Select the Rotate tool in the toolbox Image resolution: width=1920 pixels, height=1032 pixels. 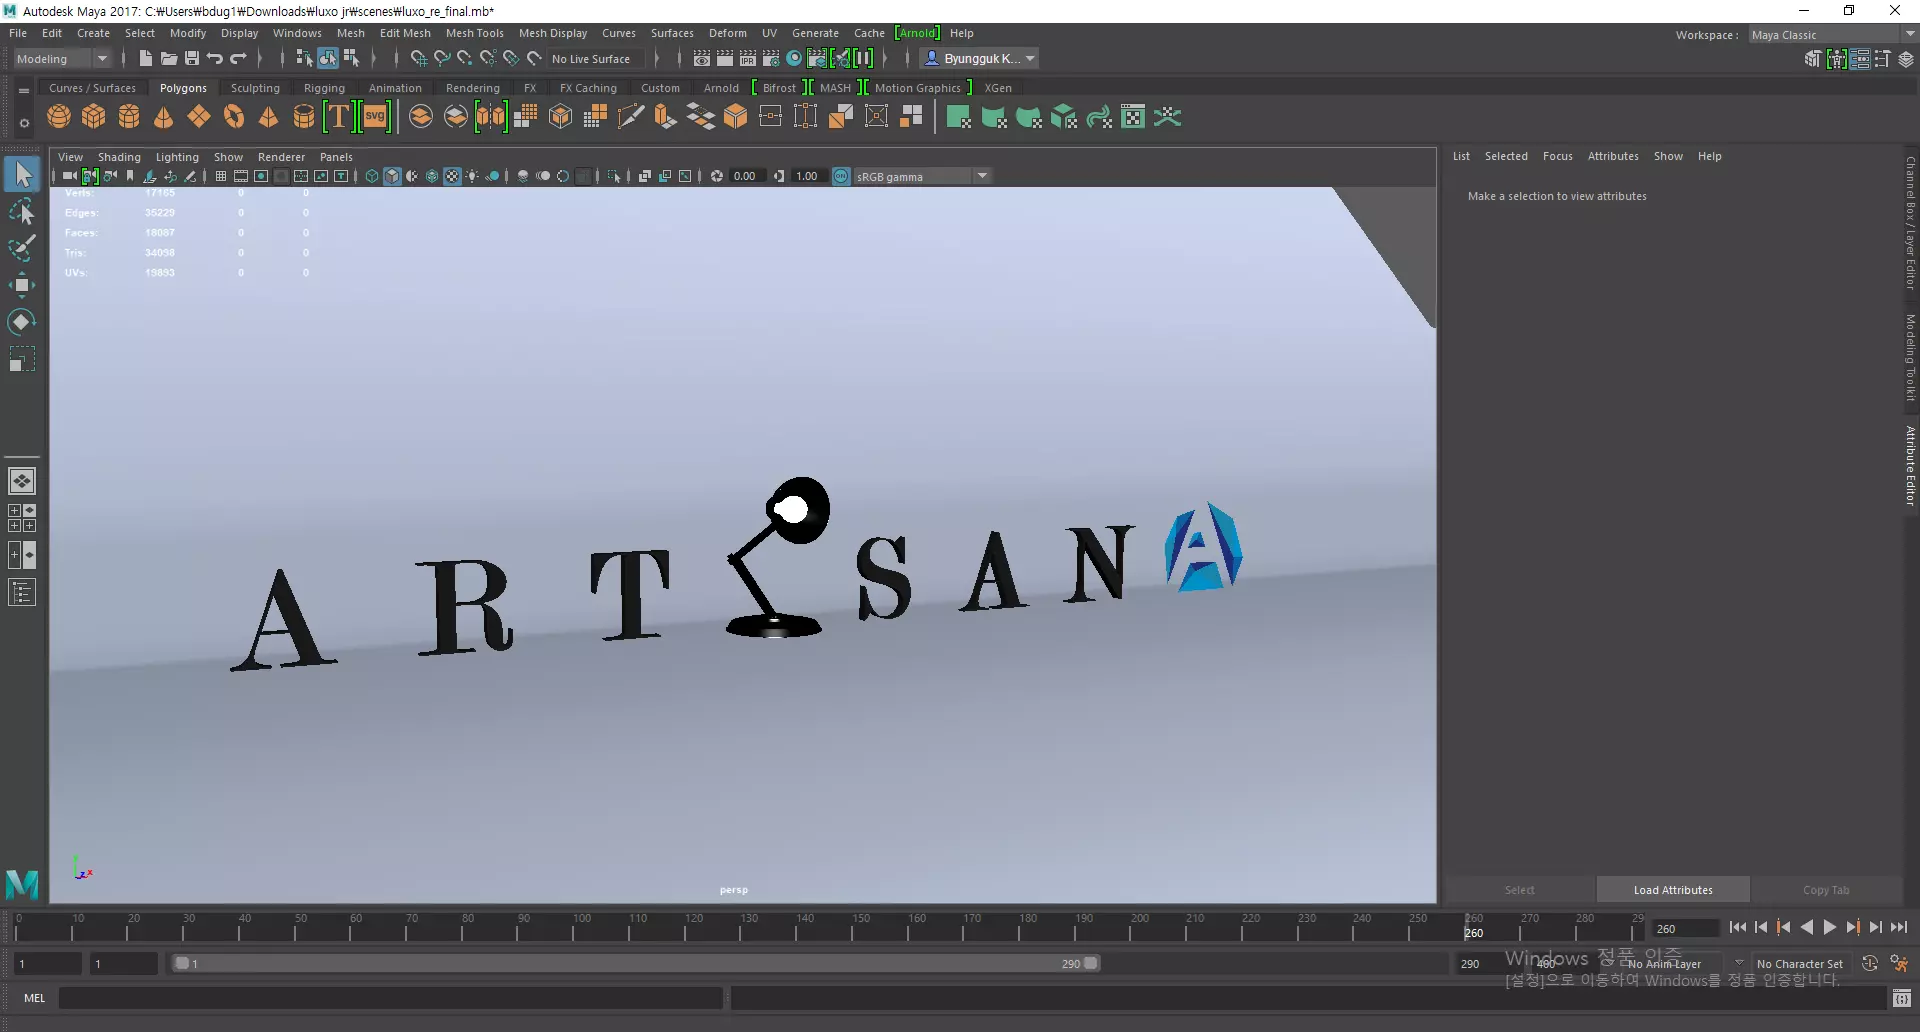click(22, 322)
